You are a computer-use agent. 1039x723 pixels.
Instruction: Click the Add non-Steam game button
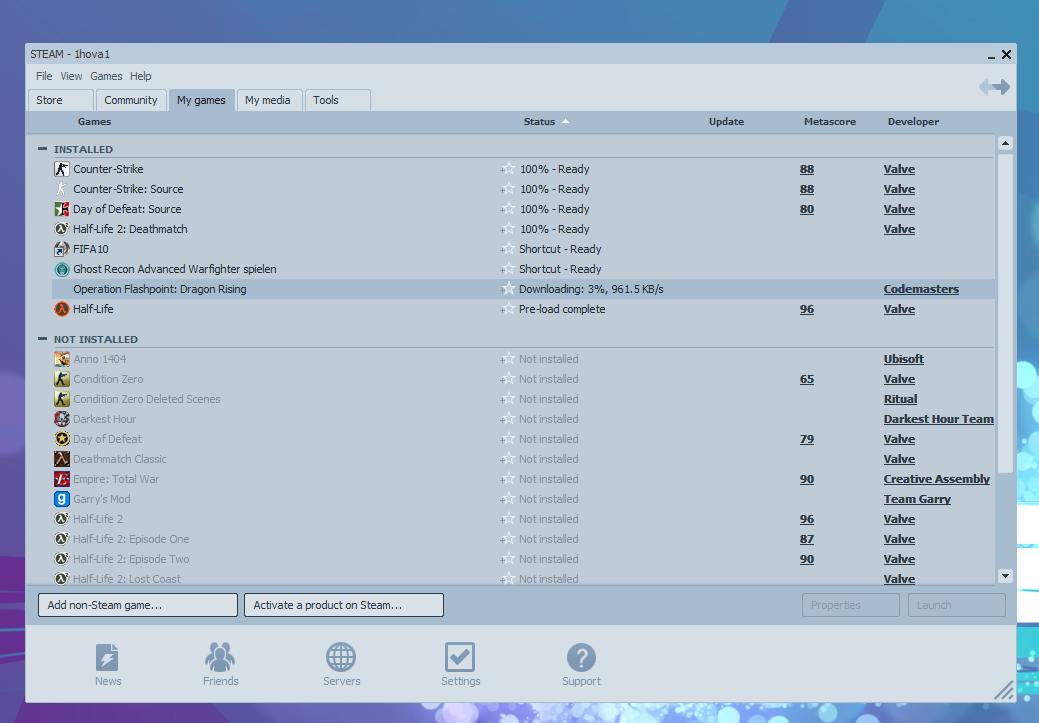click(138, 605)
